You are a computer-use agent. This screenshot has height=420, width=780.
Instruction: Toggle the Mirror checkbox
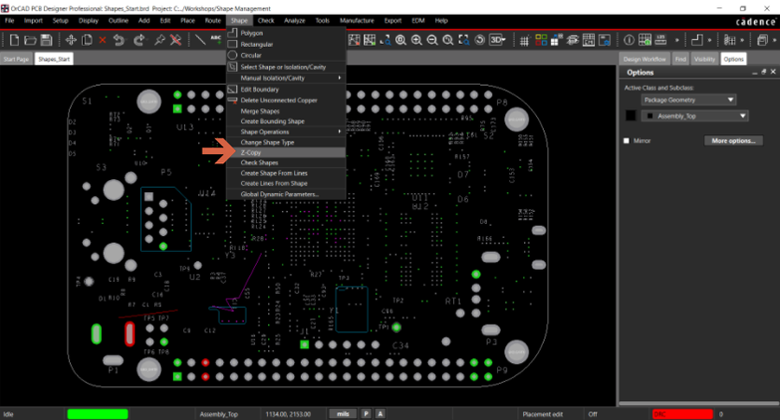[626, 141]
